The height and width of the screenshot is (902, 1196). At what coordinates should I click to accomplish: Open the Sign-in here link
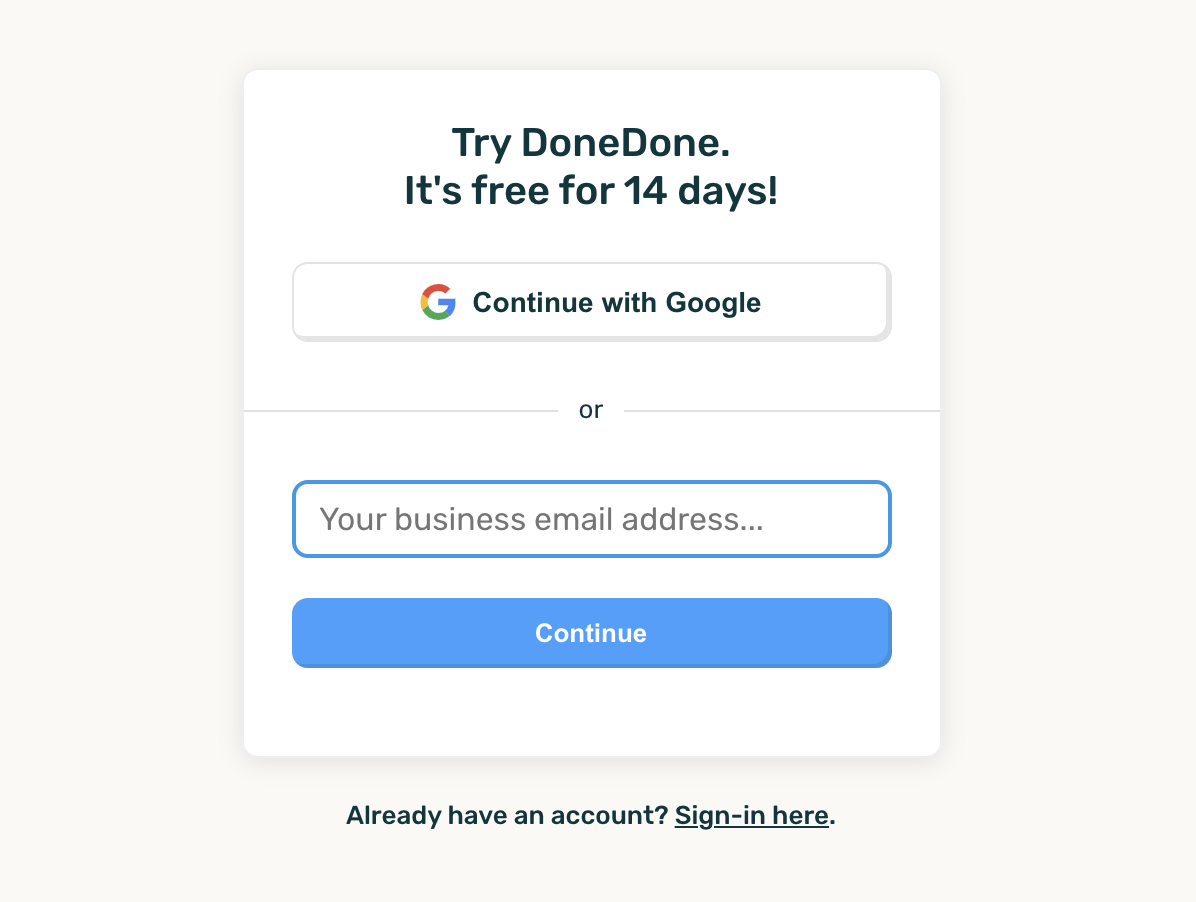pos(751,816)
